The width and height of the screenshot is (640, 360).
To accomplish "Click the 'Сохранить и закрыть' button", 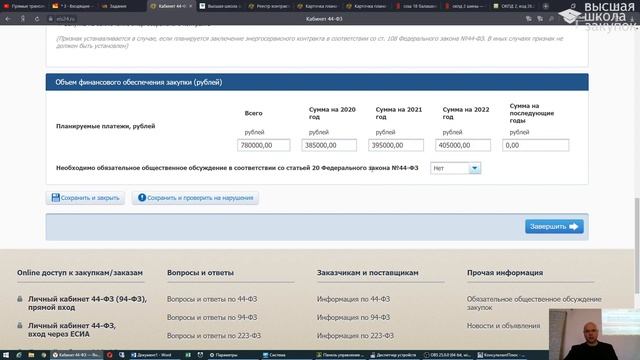I will 85,198.
